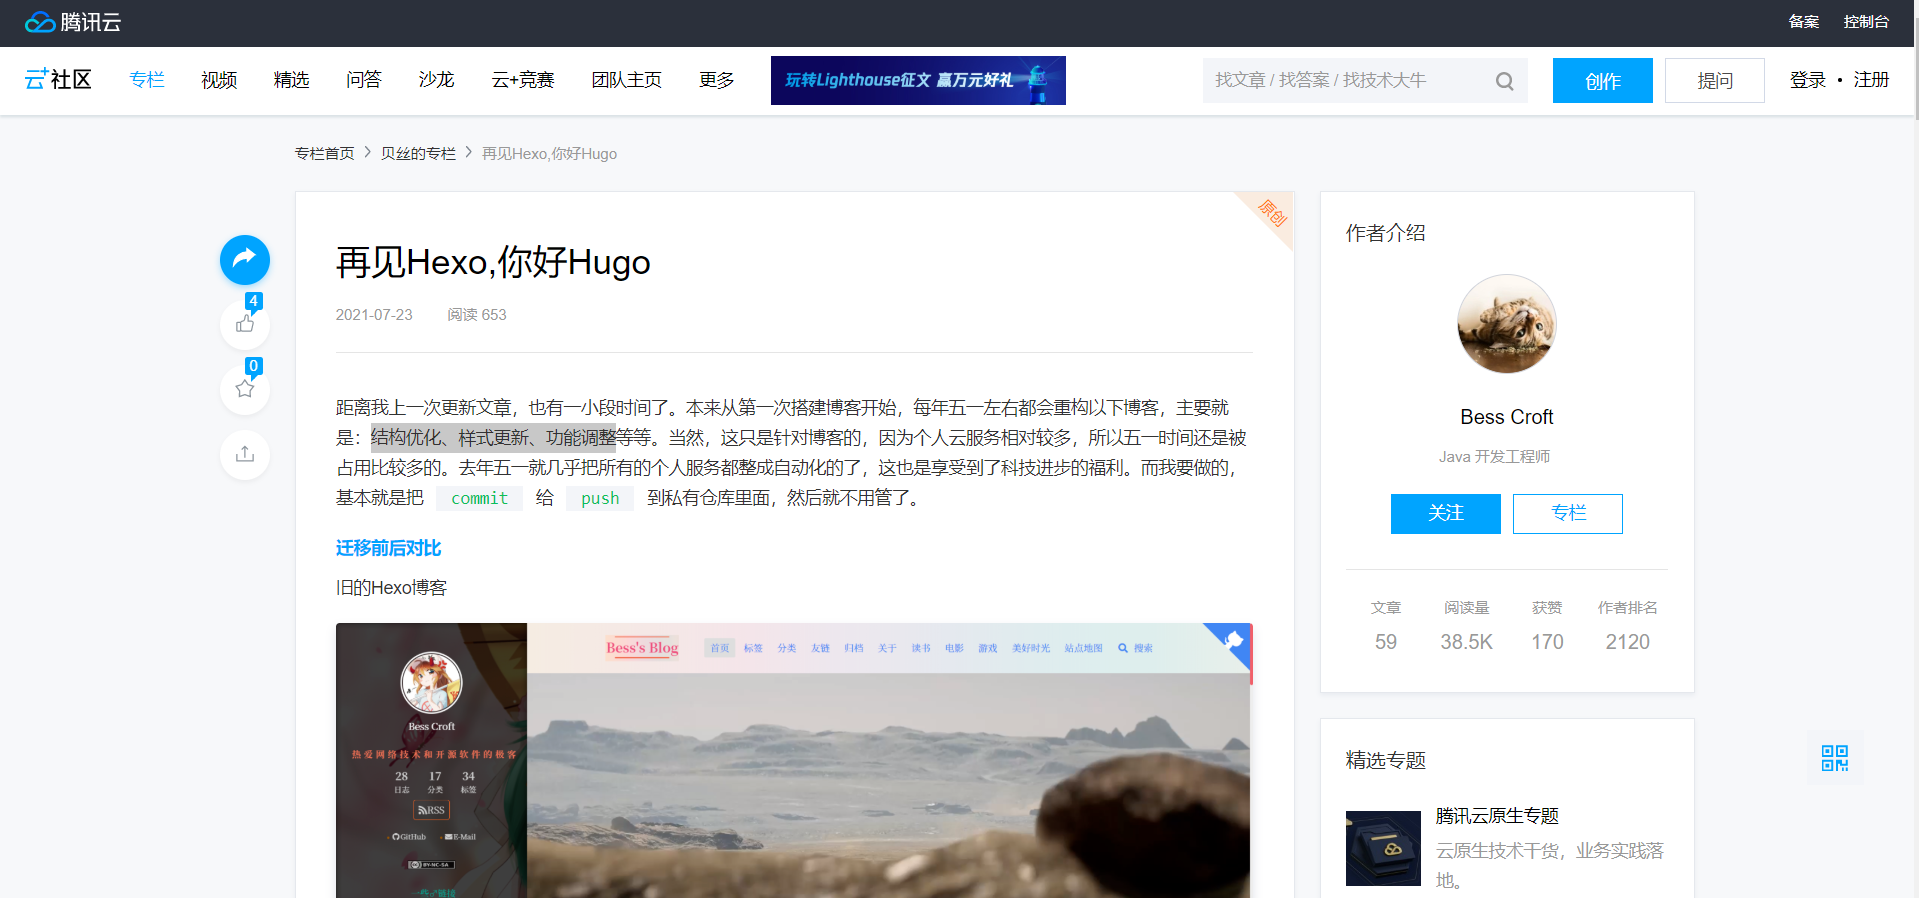The height and width of the screenshot is (898, 1919).
Task: Open the upload/export share icon
Action: tap(245, 454)
